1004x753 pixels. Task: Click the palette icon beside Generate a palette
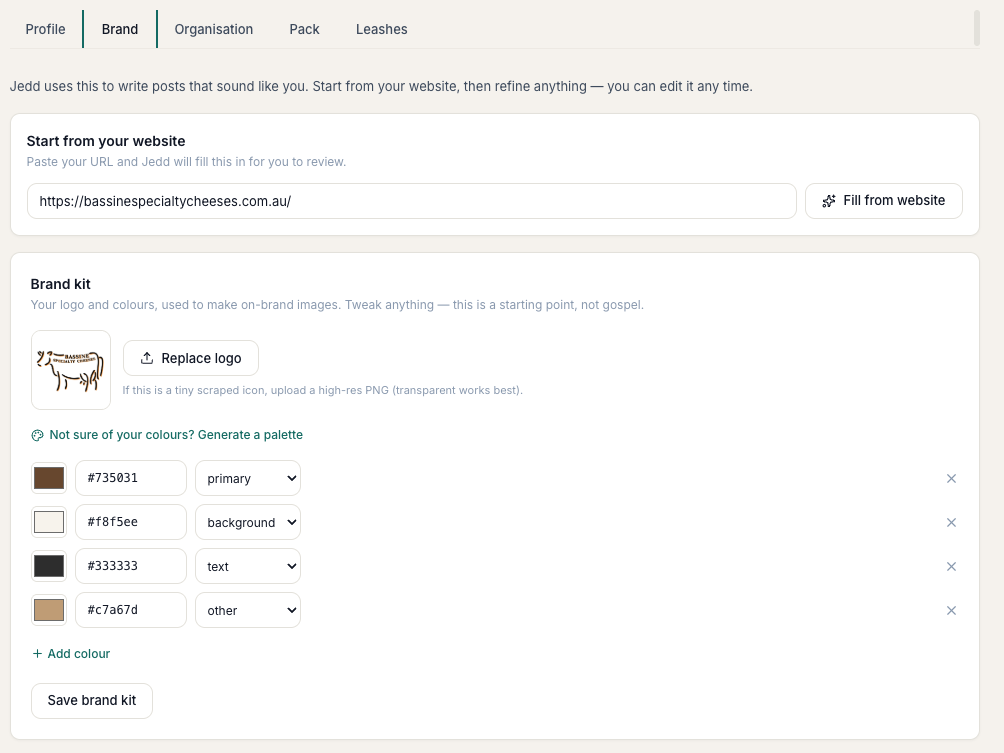(38, 435)
